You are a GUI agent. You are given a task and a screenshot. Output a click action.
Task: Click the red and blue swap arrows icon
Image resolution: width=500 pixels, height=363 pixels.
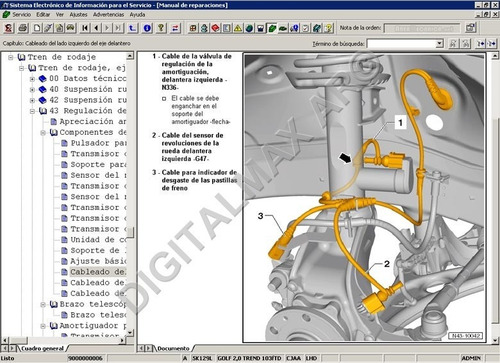(175, 28)
